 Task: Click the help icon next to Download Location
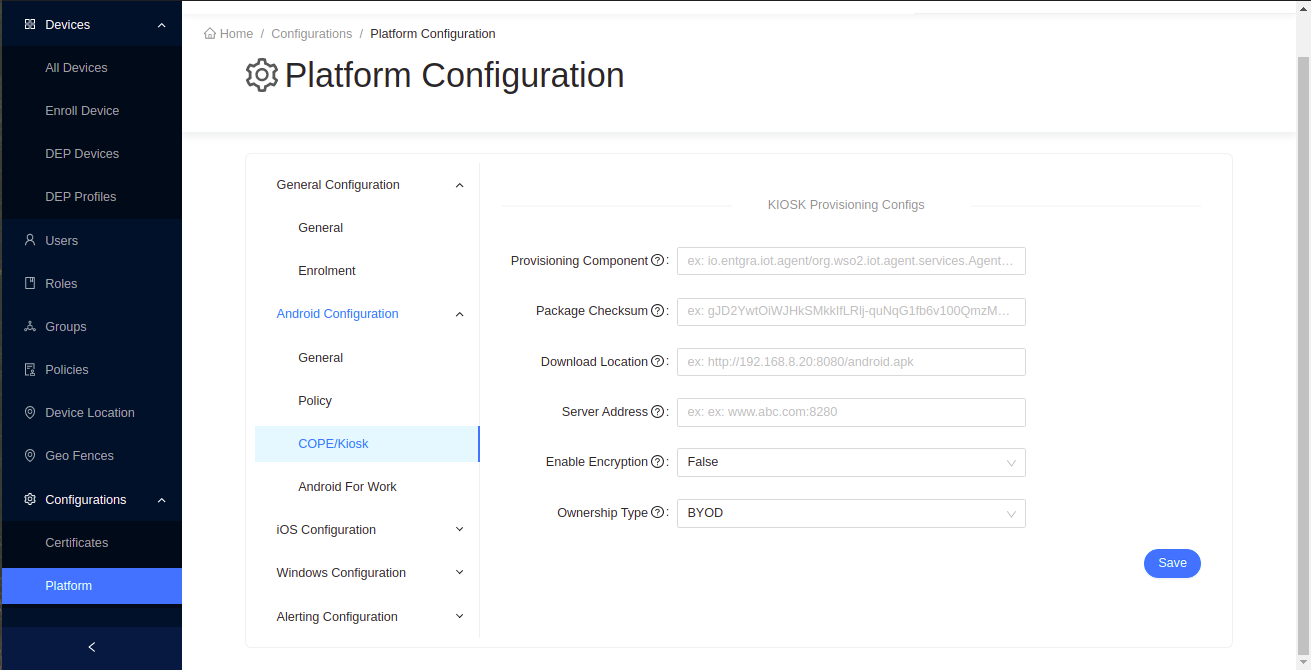point(658,362)
